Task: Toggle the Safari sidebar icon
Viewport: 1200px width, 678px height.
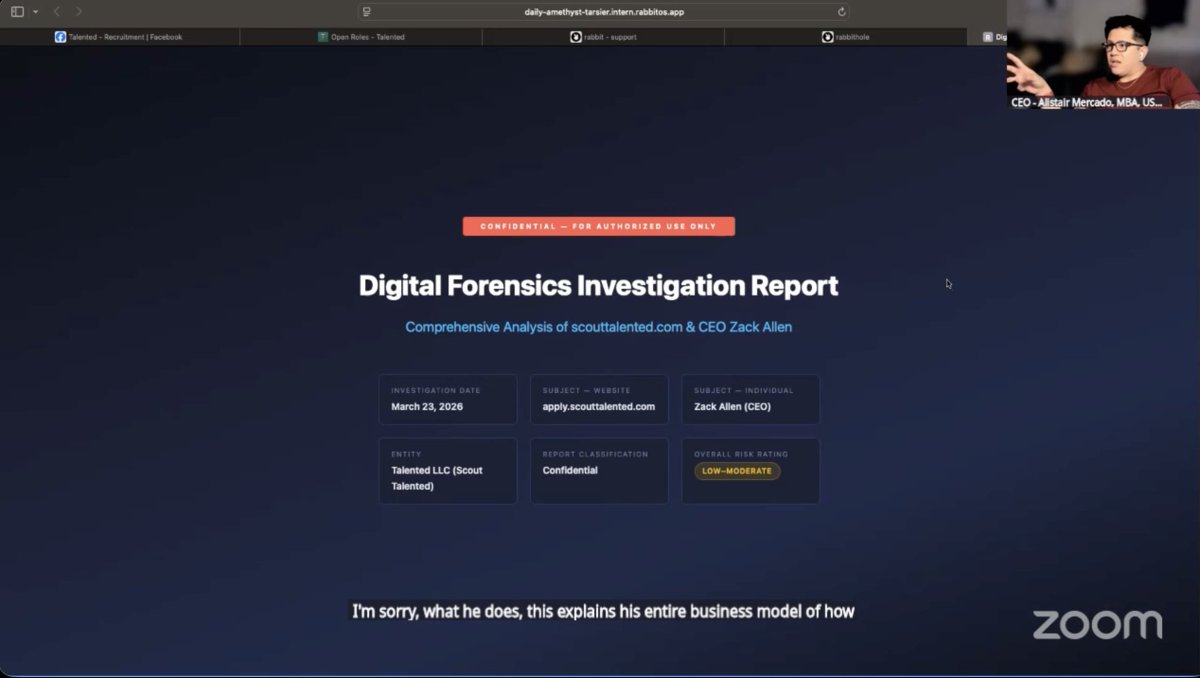Action: point(17,11)
